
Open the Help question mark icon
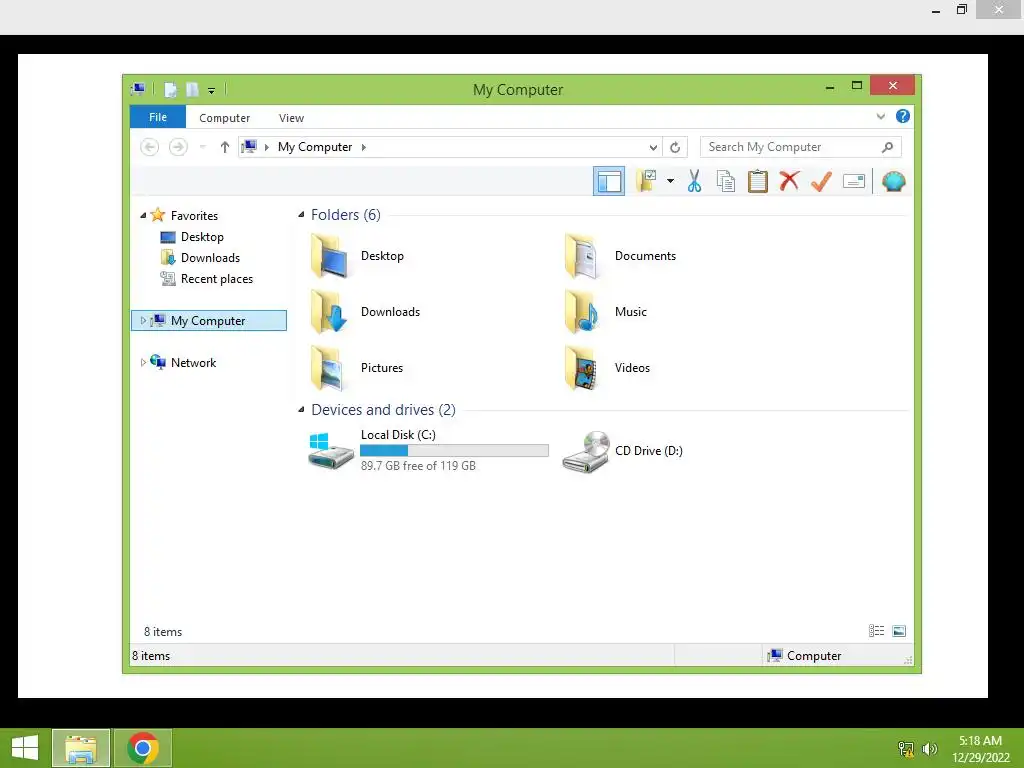click(903, 116)
